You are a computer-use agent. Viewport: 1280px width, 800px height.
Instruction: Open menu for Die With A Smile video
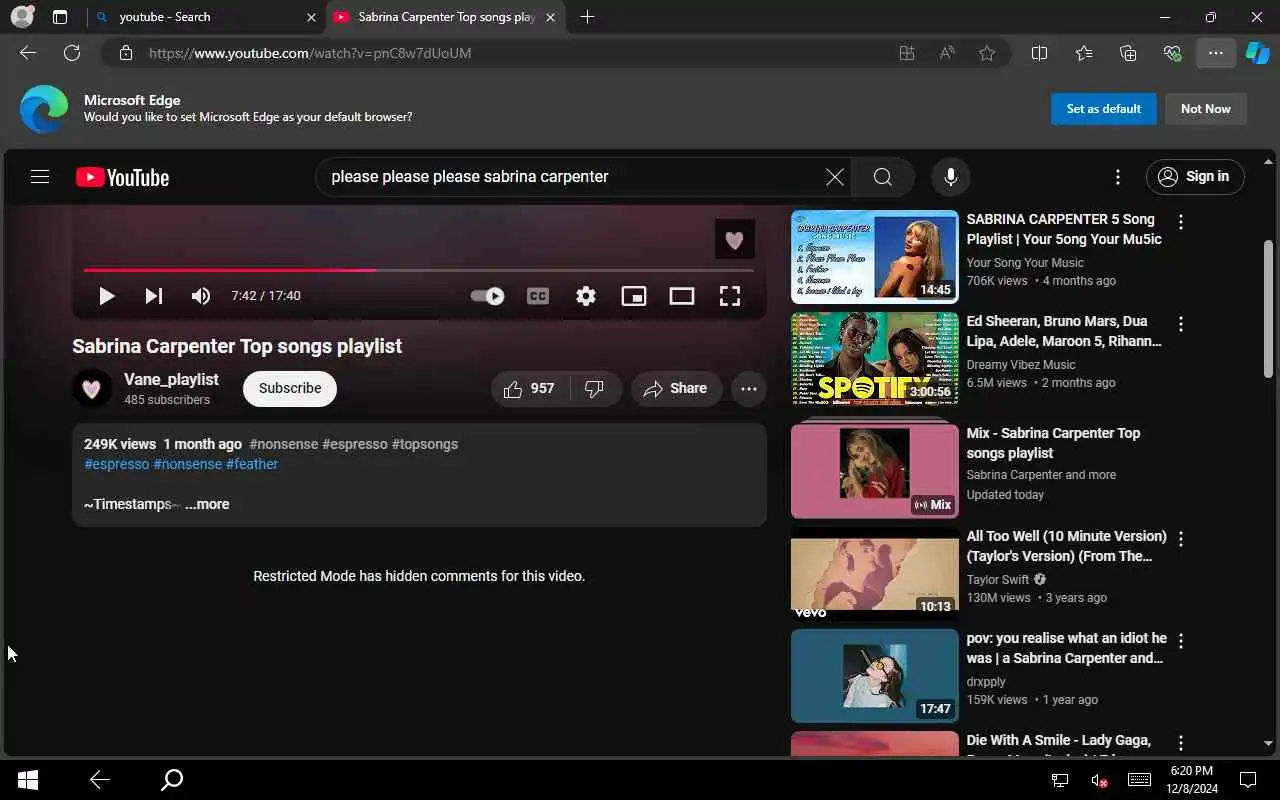1181,743
